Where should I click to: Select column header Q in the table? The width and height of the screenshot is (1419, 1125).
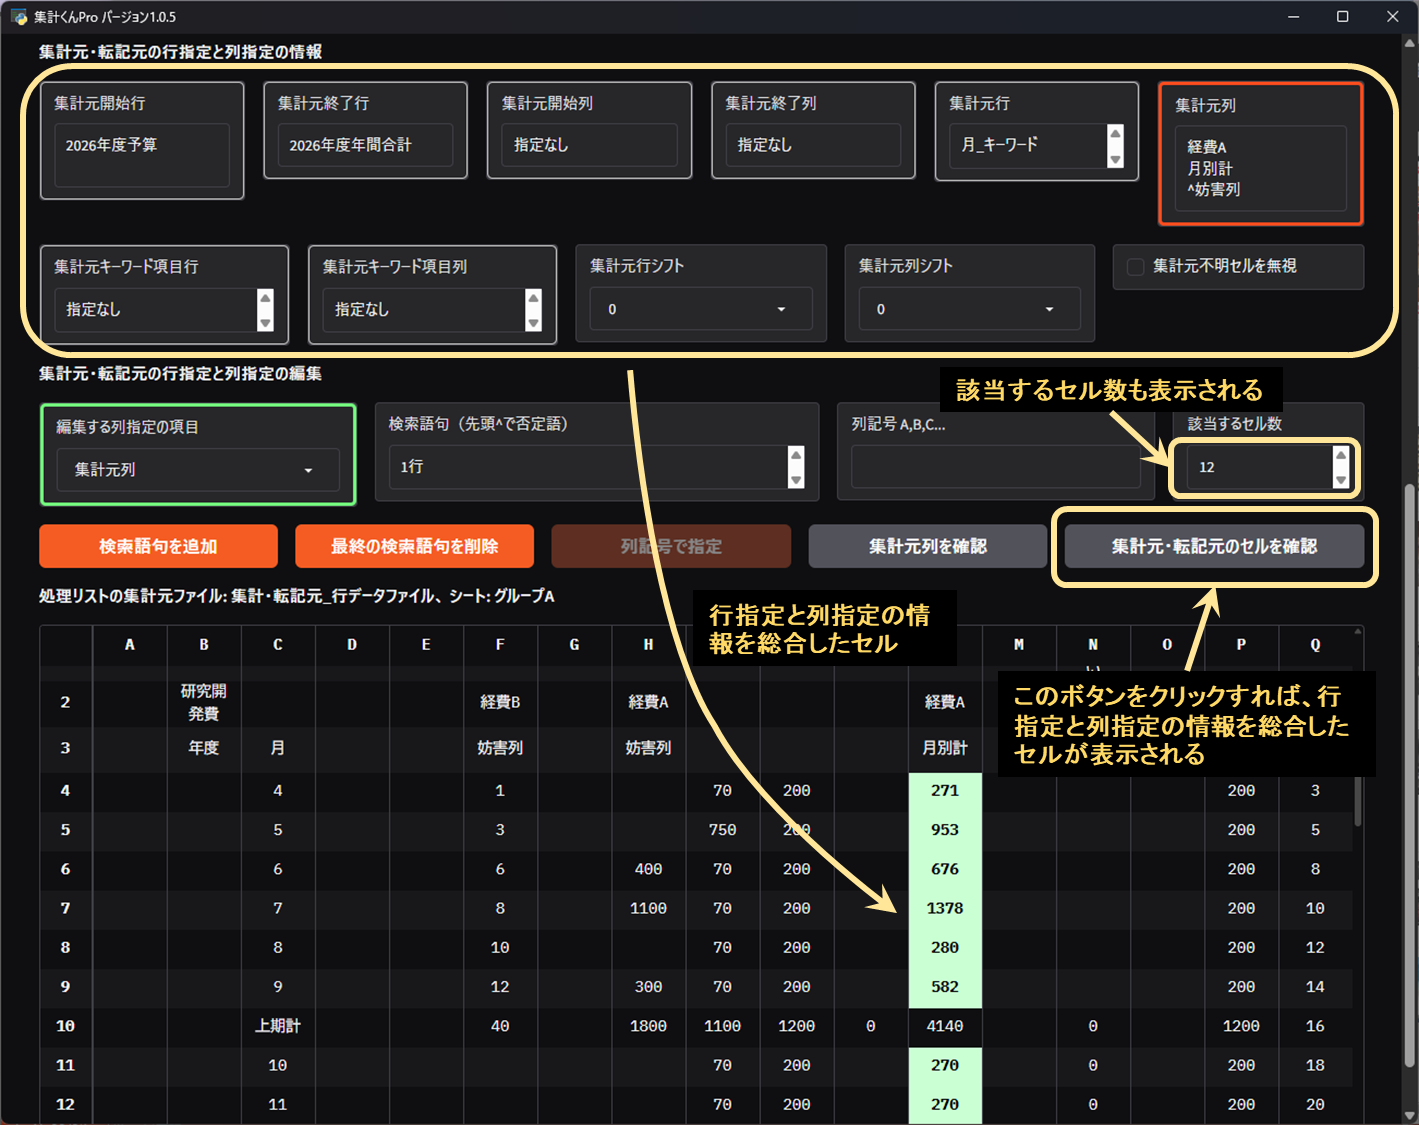[1315, 645]
